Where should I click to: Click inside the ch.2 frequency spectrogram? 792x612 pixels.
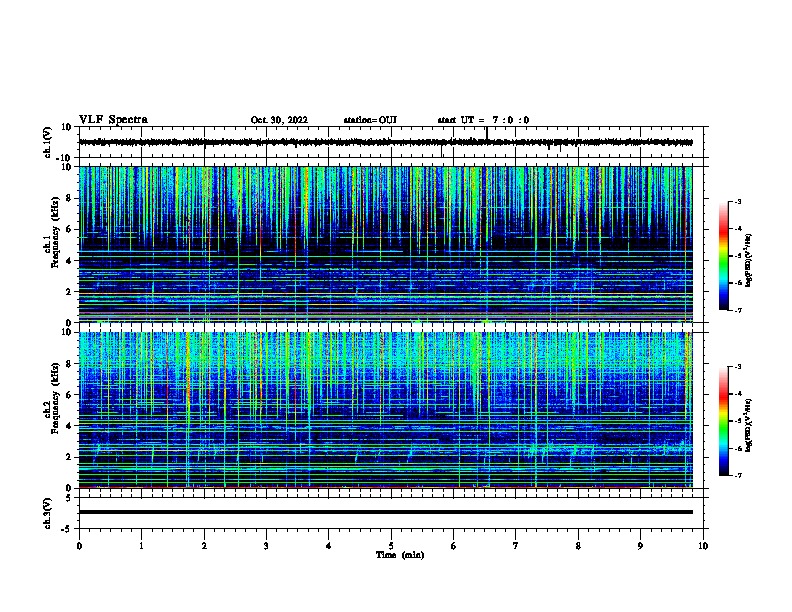(385, 410)
